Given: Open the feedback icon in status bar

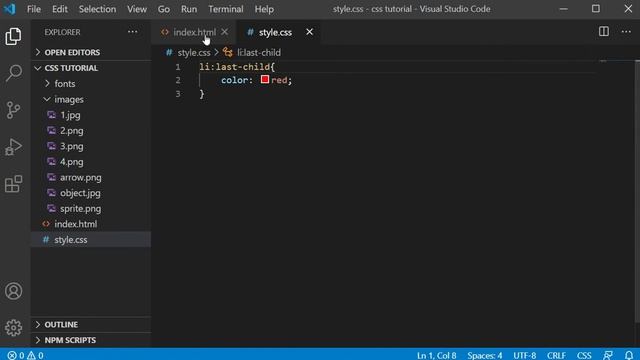Looking at the screenshot, I should pyautogui.click(x=608, y=355).
